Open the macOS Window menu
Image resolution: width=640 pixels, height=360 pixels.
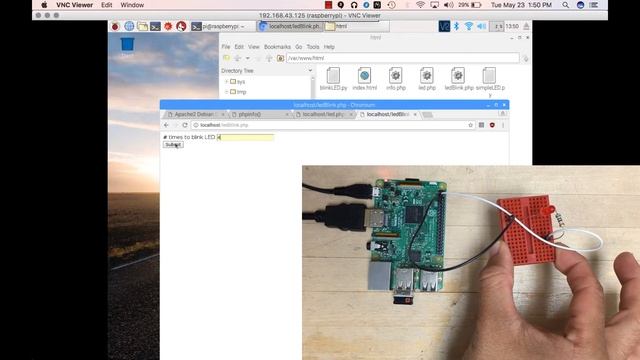tap(132, 5)
